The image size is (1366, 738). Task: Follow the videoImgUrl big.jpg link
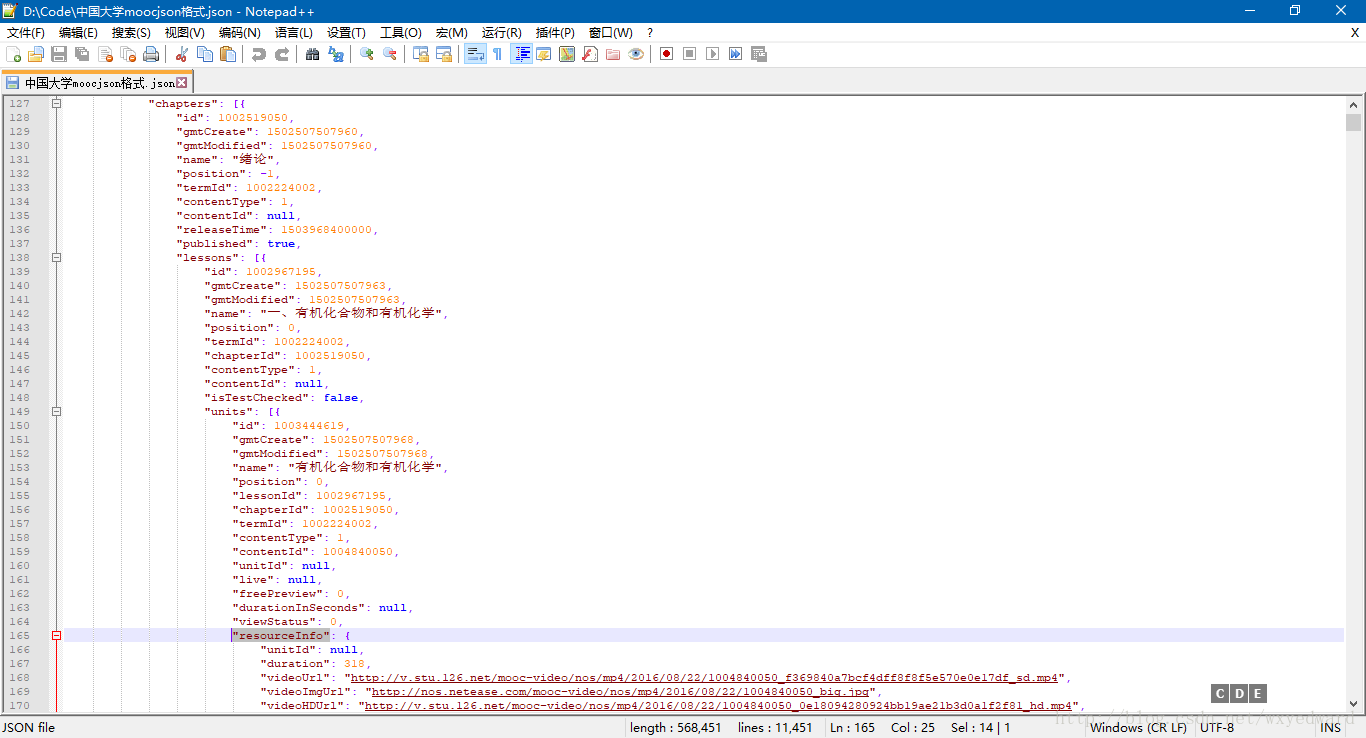pos(620,692)
